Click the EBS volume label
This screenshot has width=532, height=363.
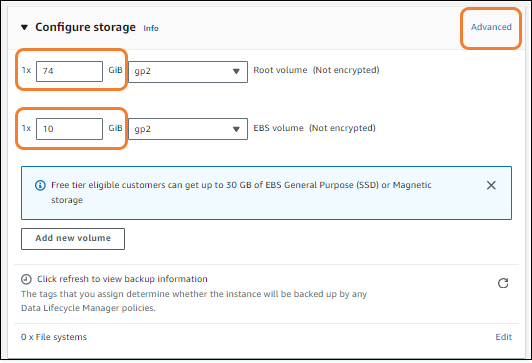[x=278, y=128]
